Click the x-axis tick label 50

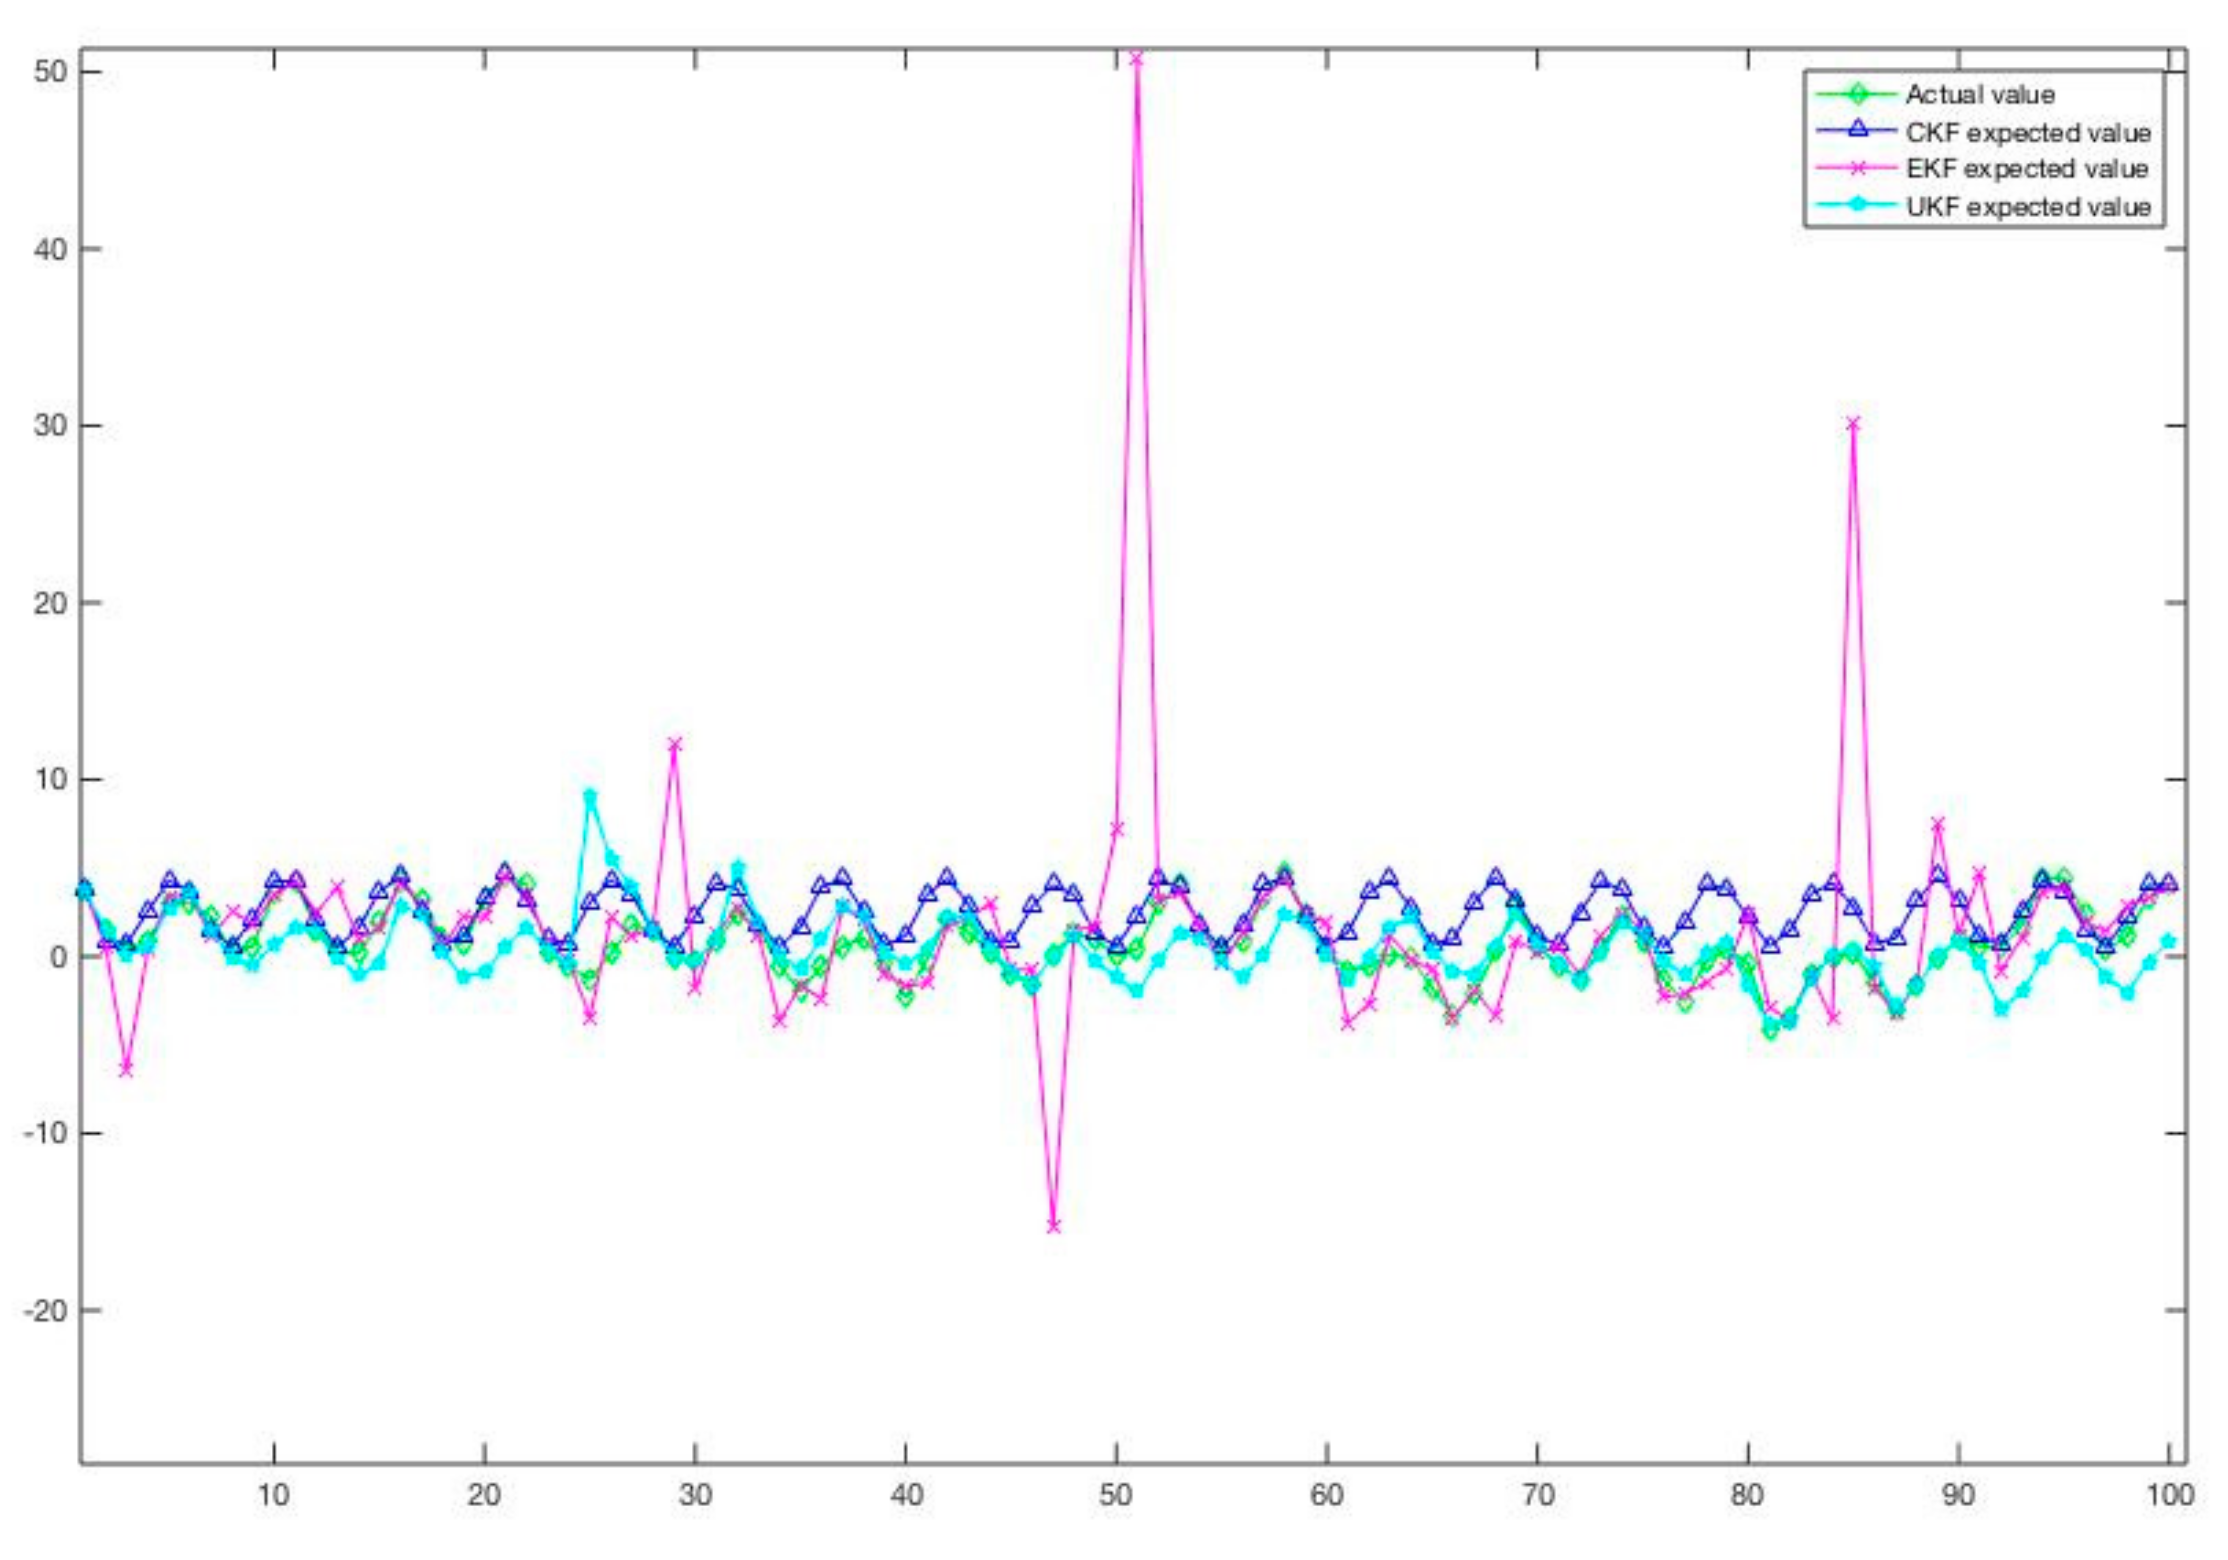[1116, 1496]
